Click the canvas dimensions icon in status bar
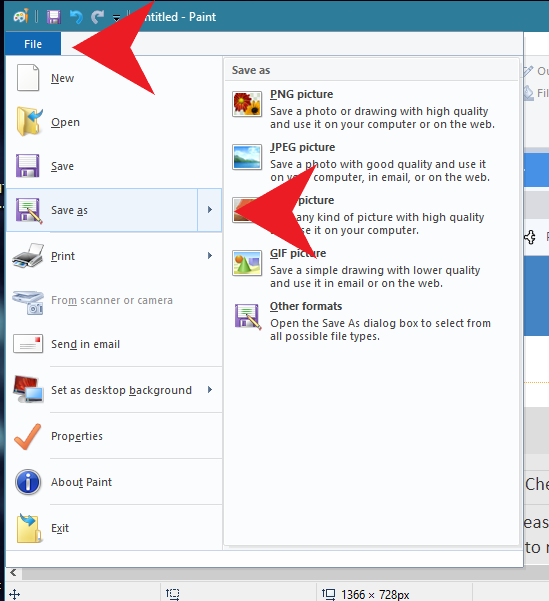Viewport: 549px width, 601px height. click(329, 594)
